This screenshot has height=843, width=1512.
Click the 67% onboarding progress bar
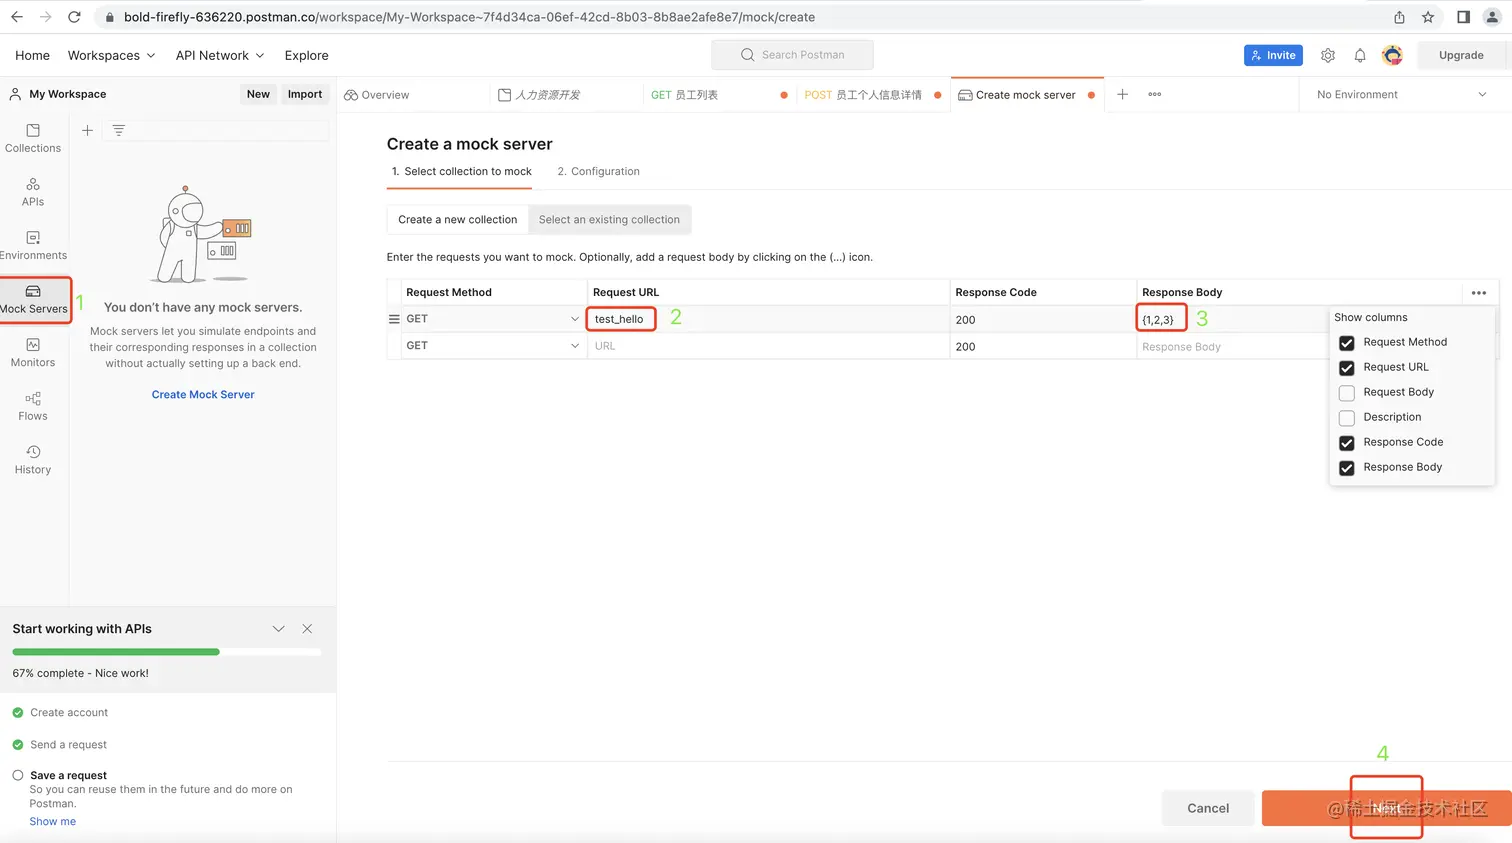[x=166, y=652]
